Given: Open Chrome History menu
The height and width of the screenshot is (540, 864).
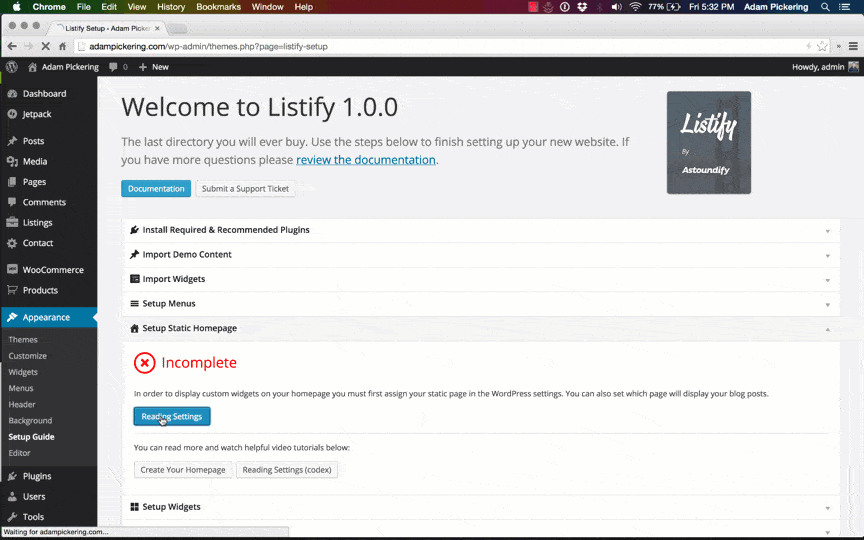Looking at the screenshot, I should [171, 7].
